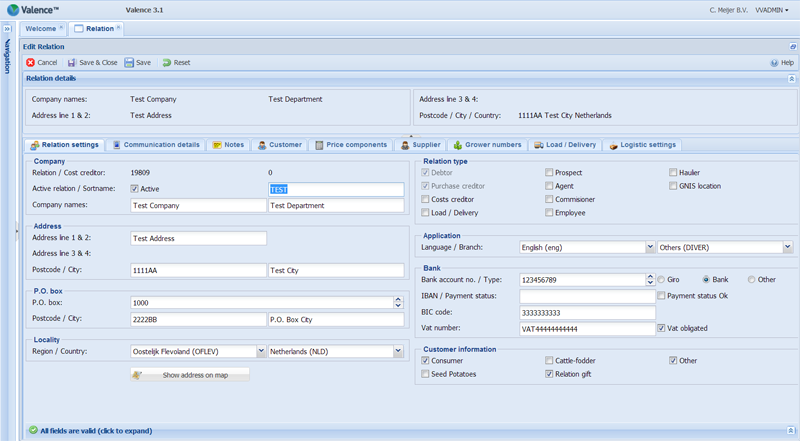This screenshot has height=441, width=800.
Task: Click the Edit Relation panel restore icon
Action: [792, 46]
